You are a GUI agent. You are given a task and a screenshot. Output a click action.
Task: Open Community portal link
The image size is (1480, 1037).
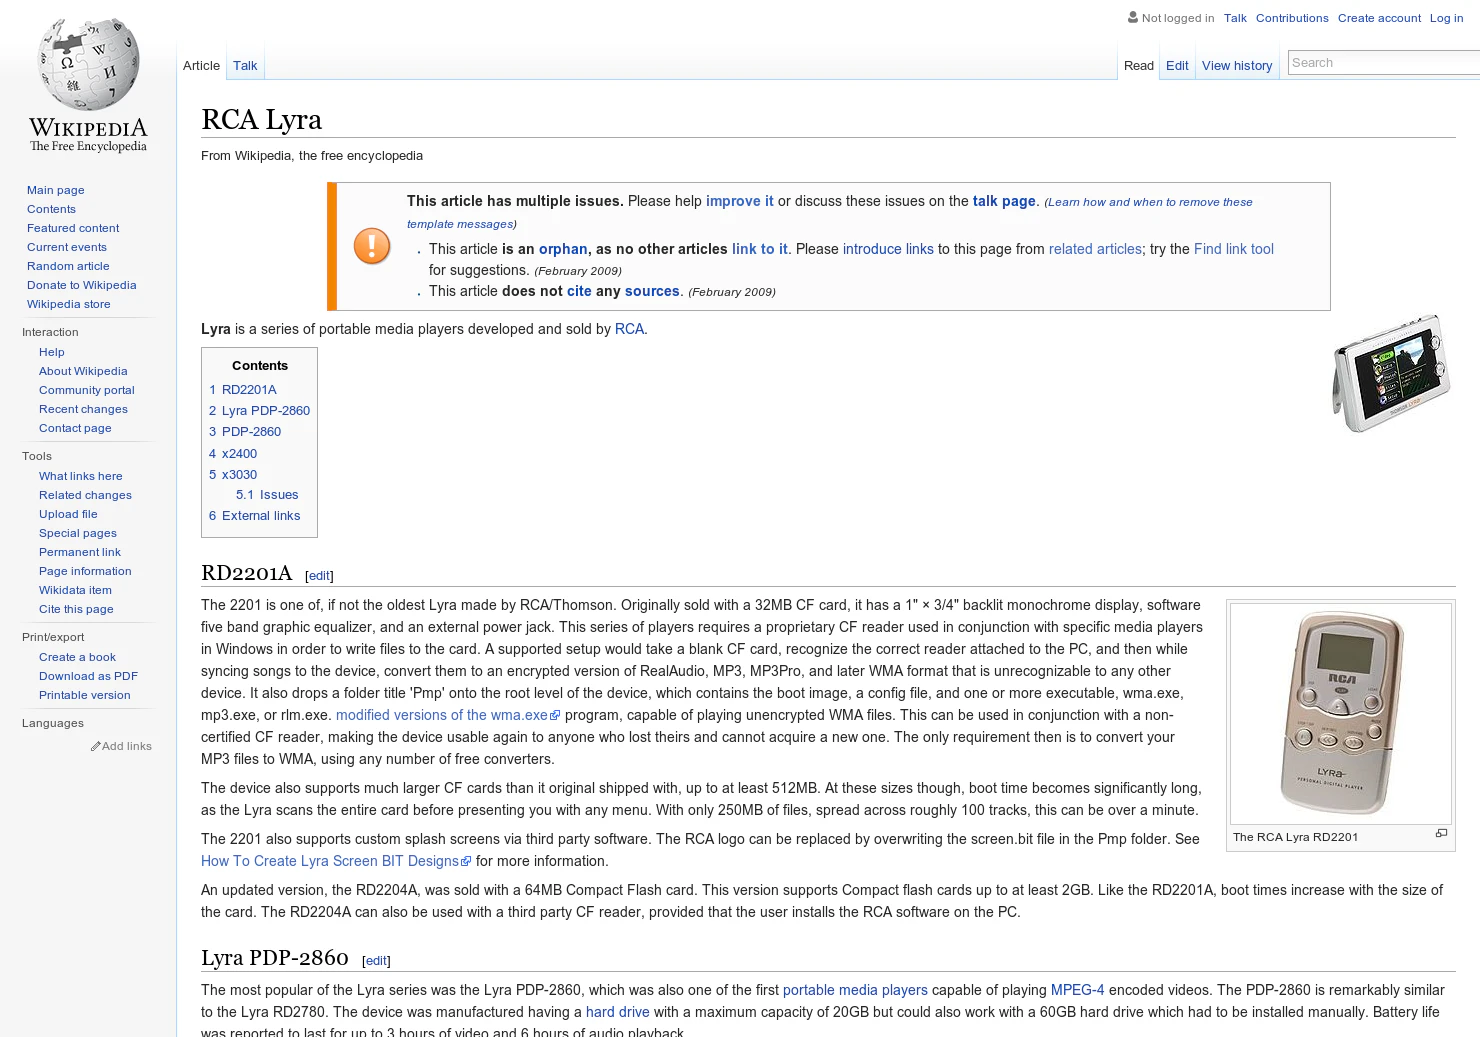(87, 390)
